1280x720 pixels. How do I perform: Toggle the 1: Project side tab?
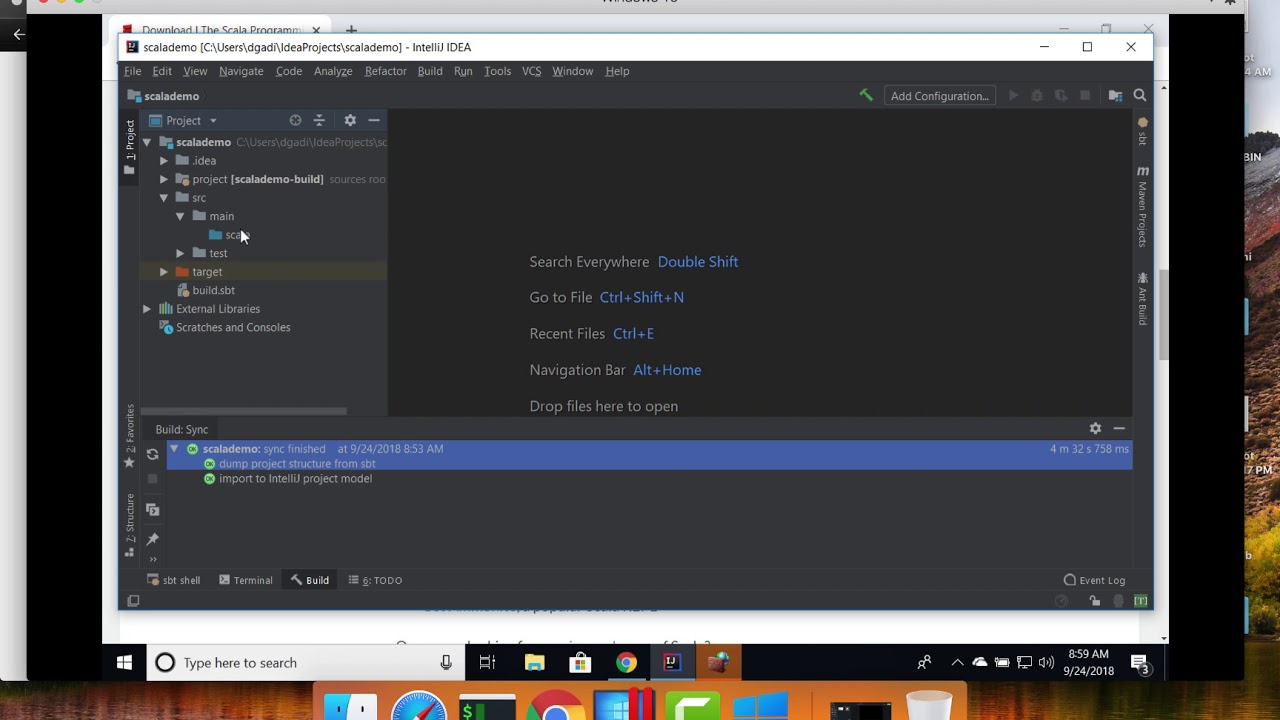tap(129, 148)
